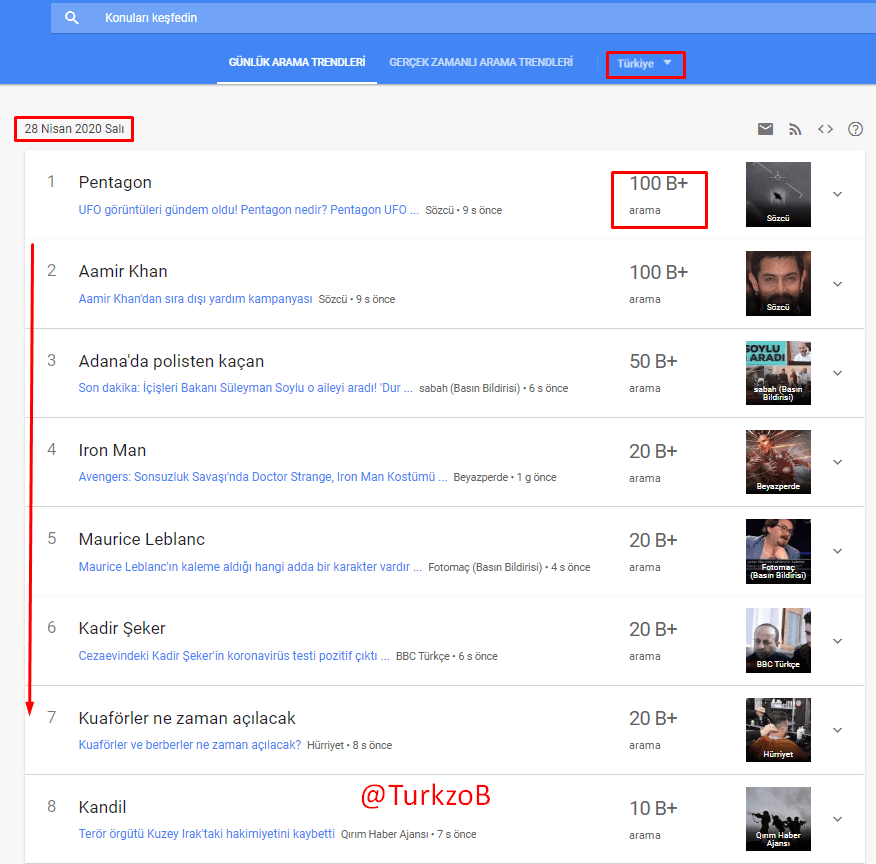The image size is (876, 864).
Task: Open the Terör örgütü Kuzey Irak link
Action: (206, 834)
